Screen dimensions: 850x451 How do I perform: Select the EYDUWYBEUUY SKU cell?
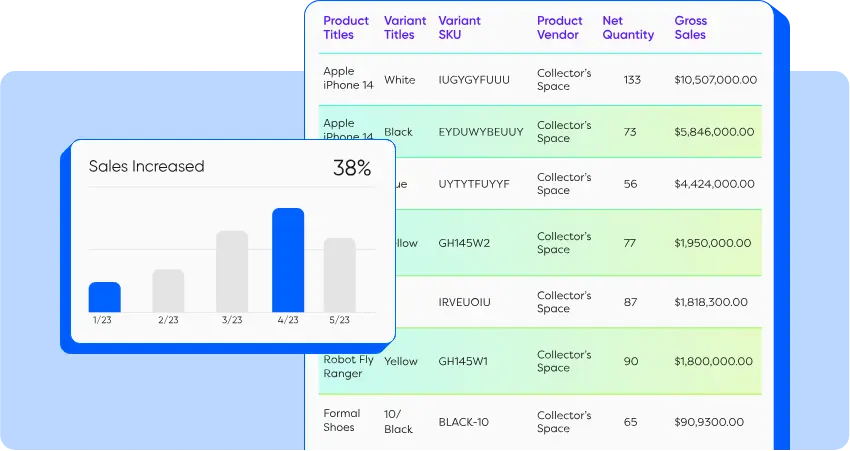[481, 132]
